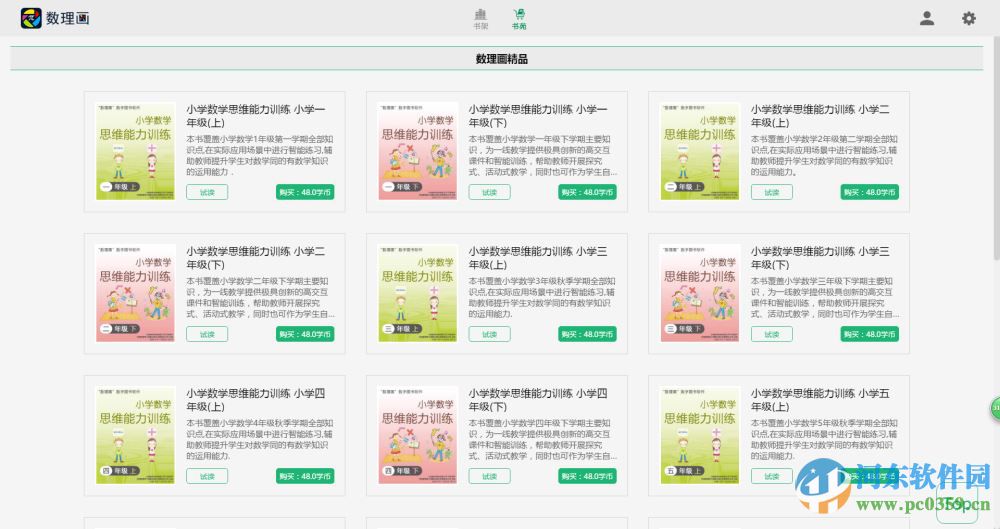Open the 书架 bookshelf tab

tap(481, 19)
